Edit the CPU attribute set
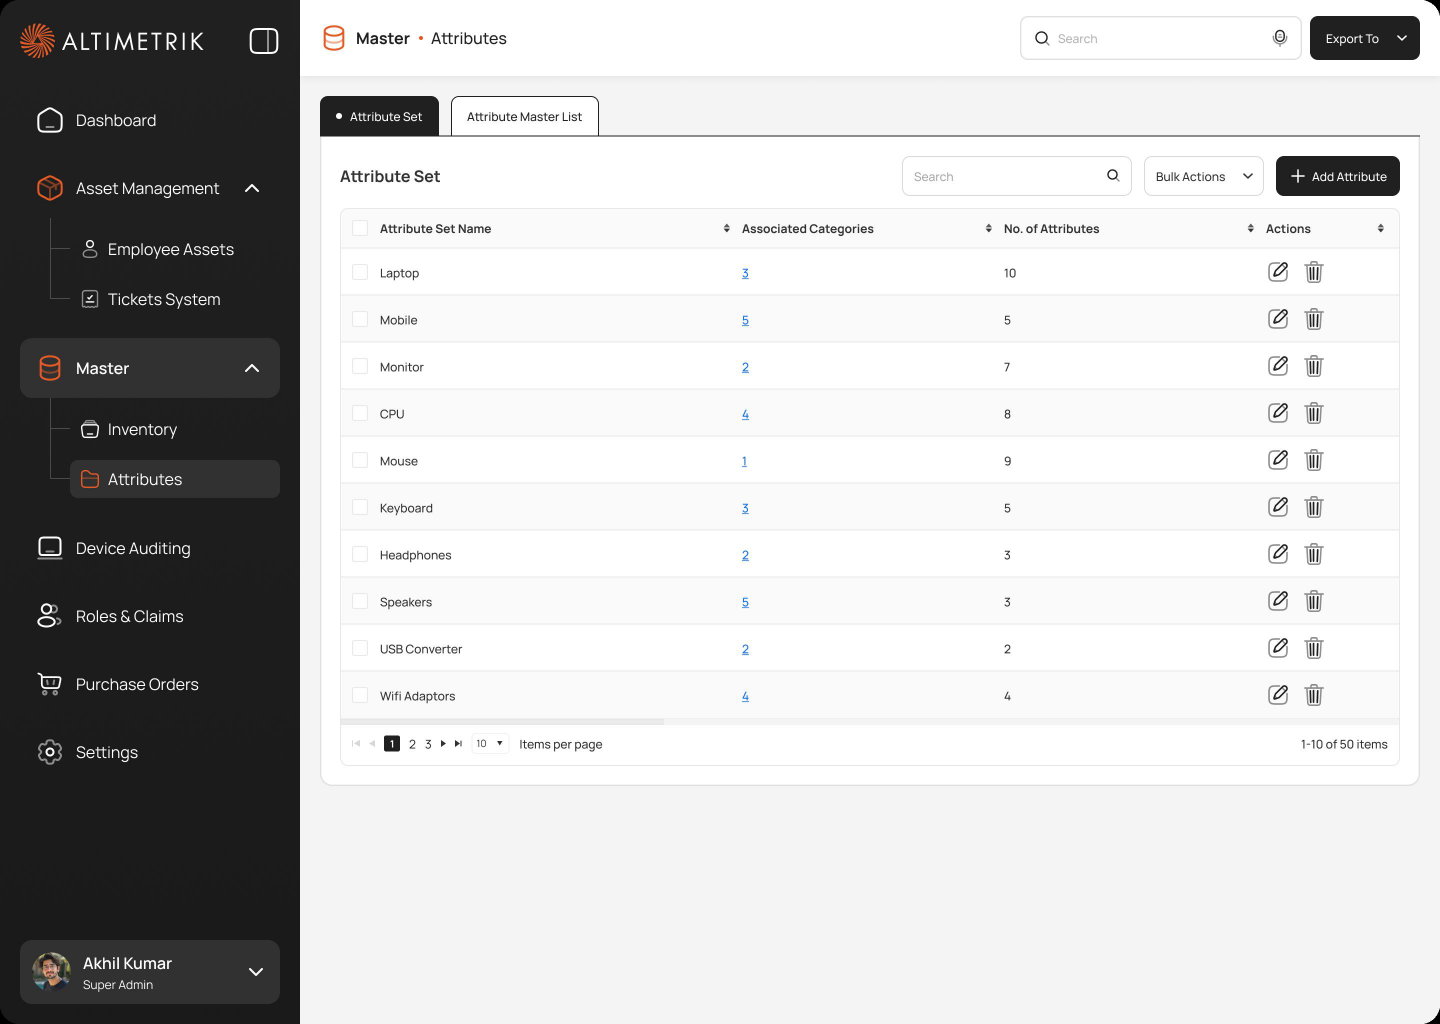 pos(1278,413)
